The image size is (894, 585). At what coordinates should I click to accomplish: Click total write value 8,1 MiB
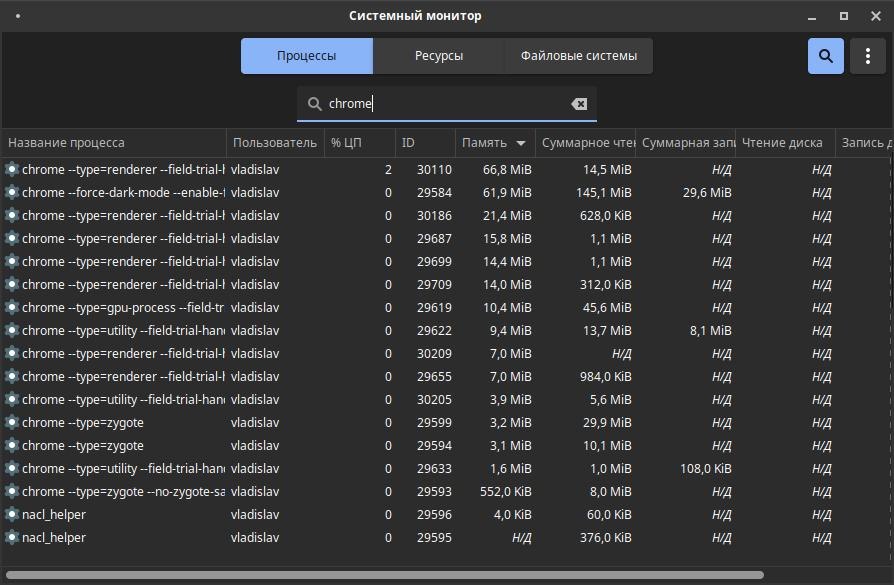click(x=710, y=331)
